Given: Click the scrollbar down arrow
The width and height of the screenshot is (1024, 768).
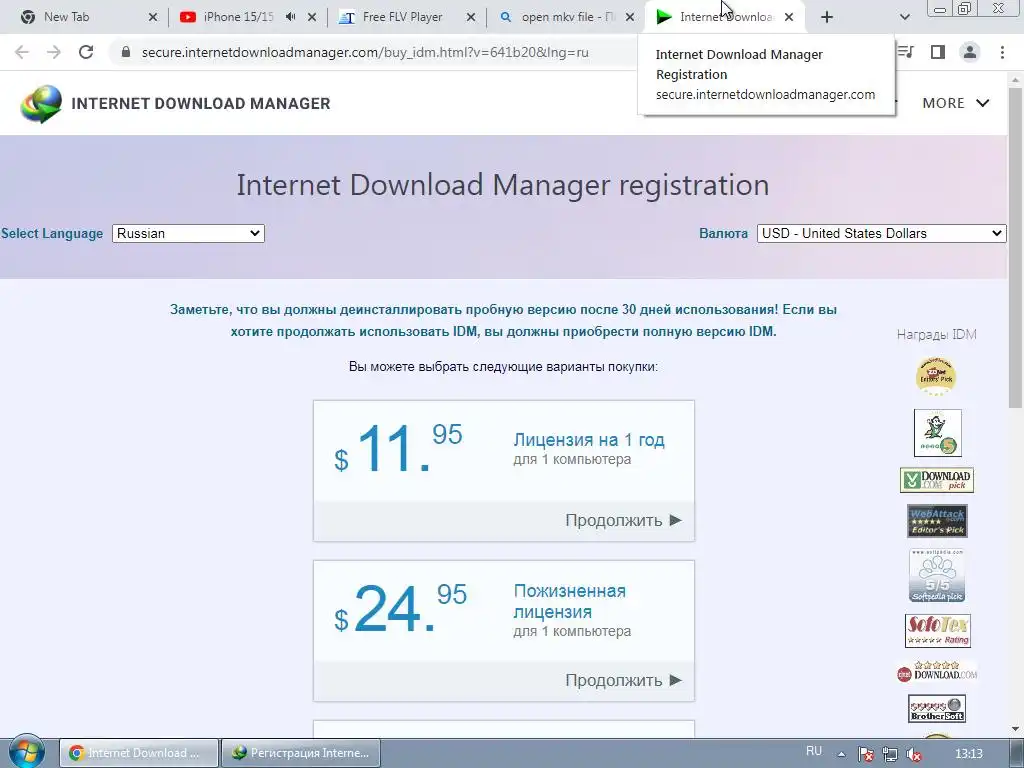Looking at the screenshot, I should click(x=1015, y=728).
